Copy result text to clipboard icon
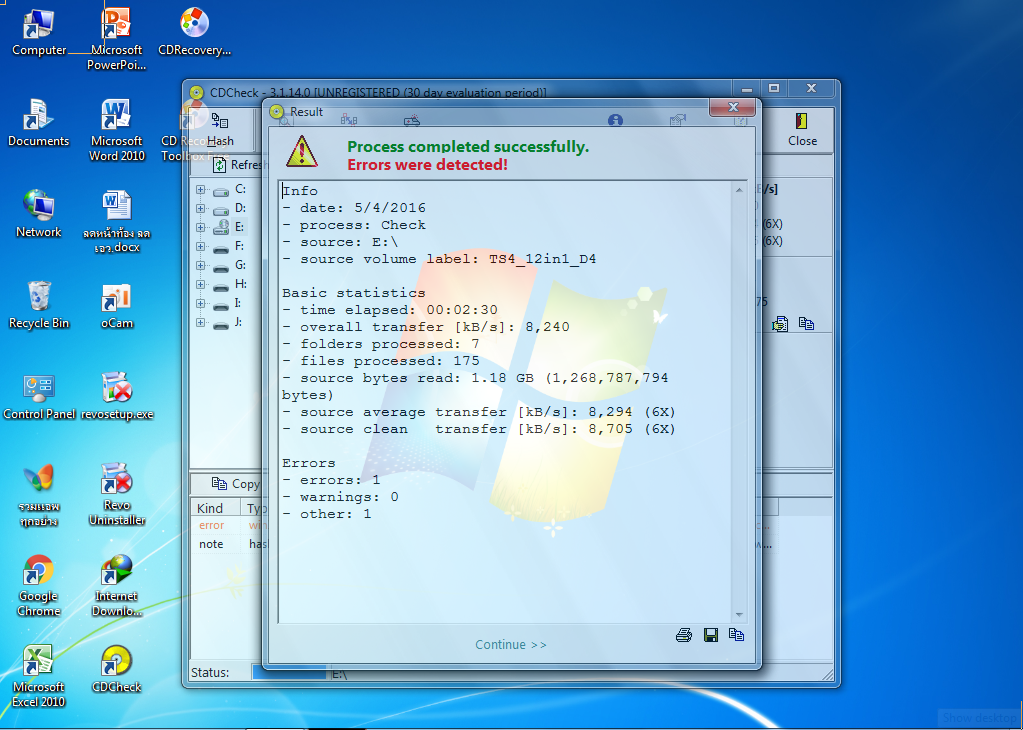The image size is (1023, 730). [737, 635]
